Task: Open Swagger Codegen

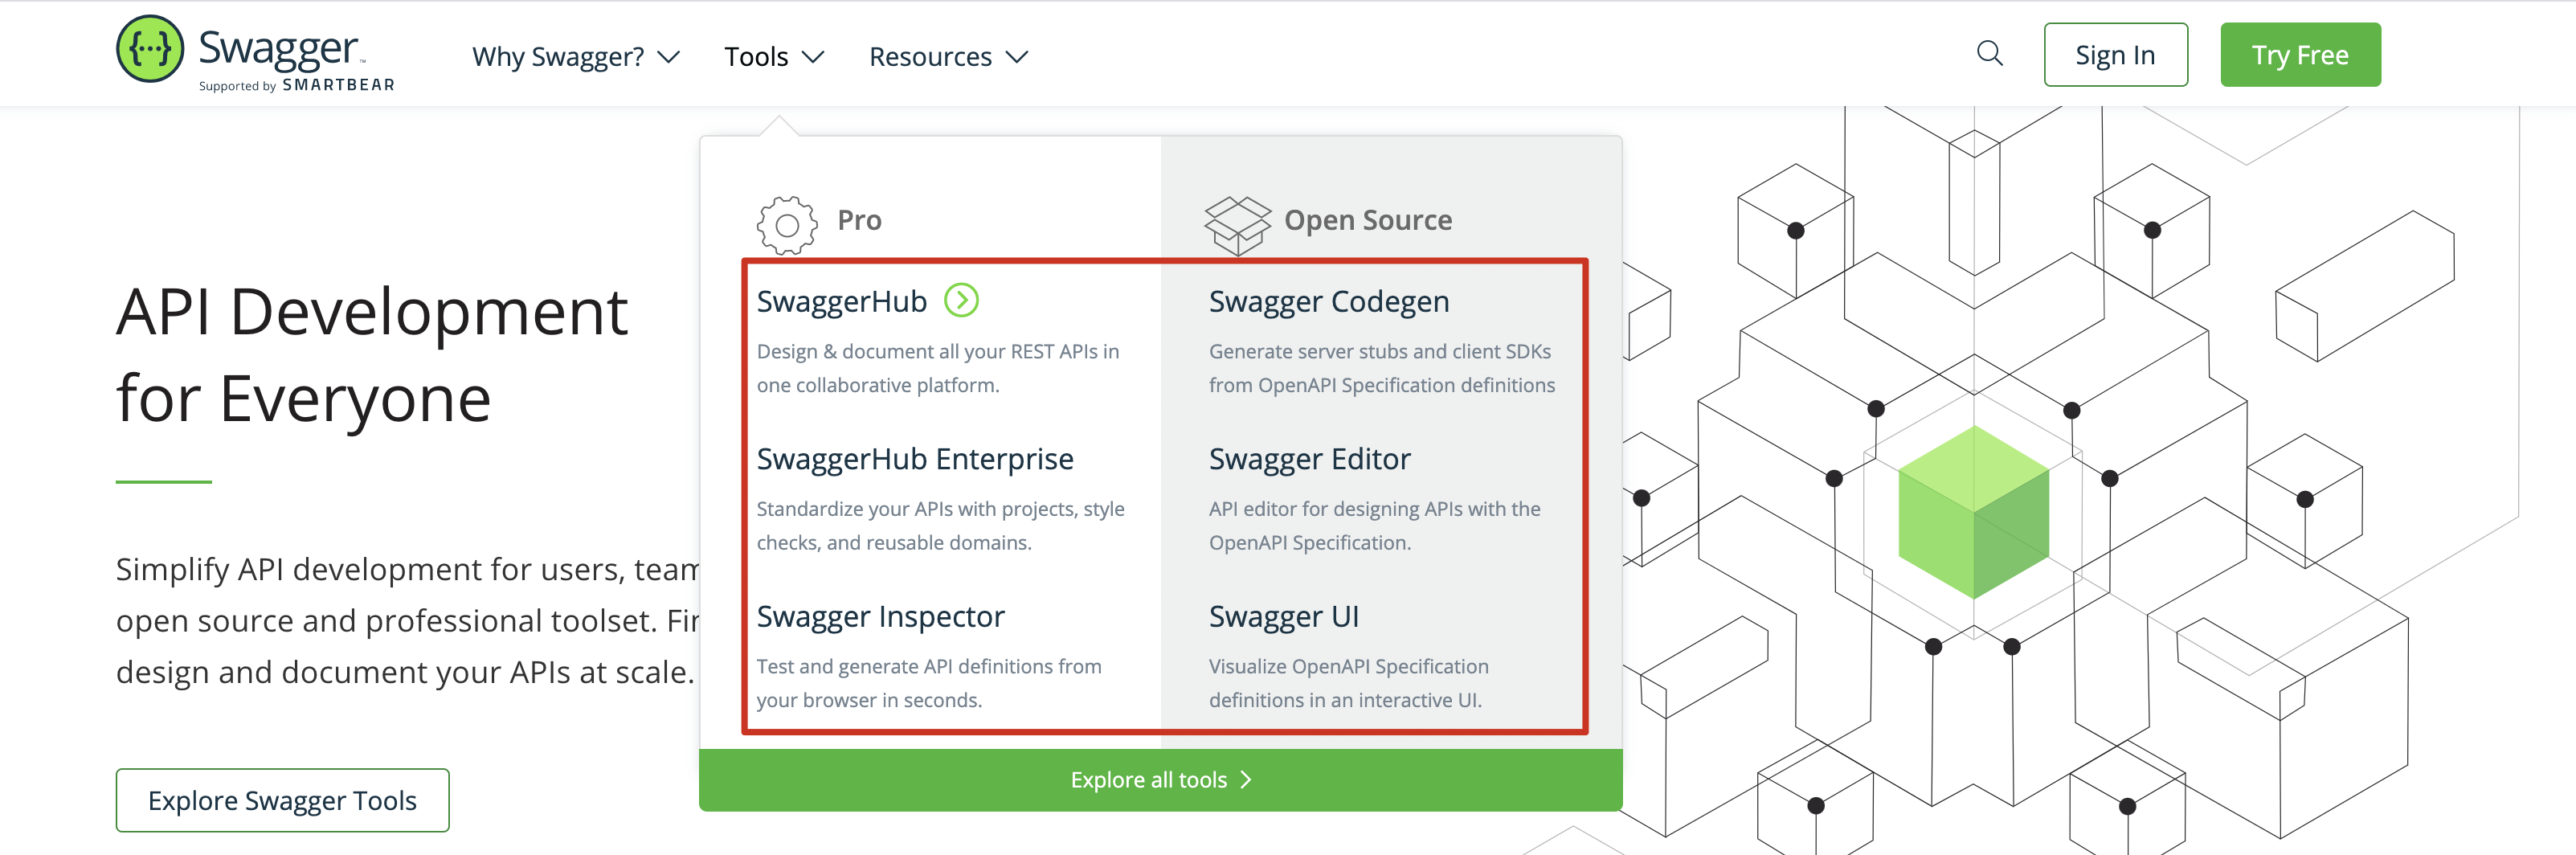Action: coord(1329,301)
